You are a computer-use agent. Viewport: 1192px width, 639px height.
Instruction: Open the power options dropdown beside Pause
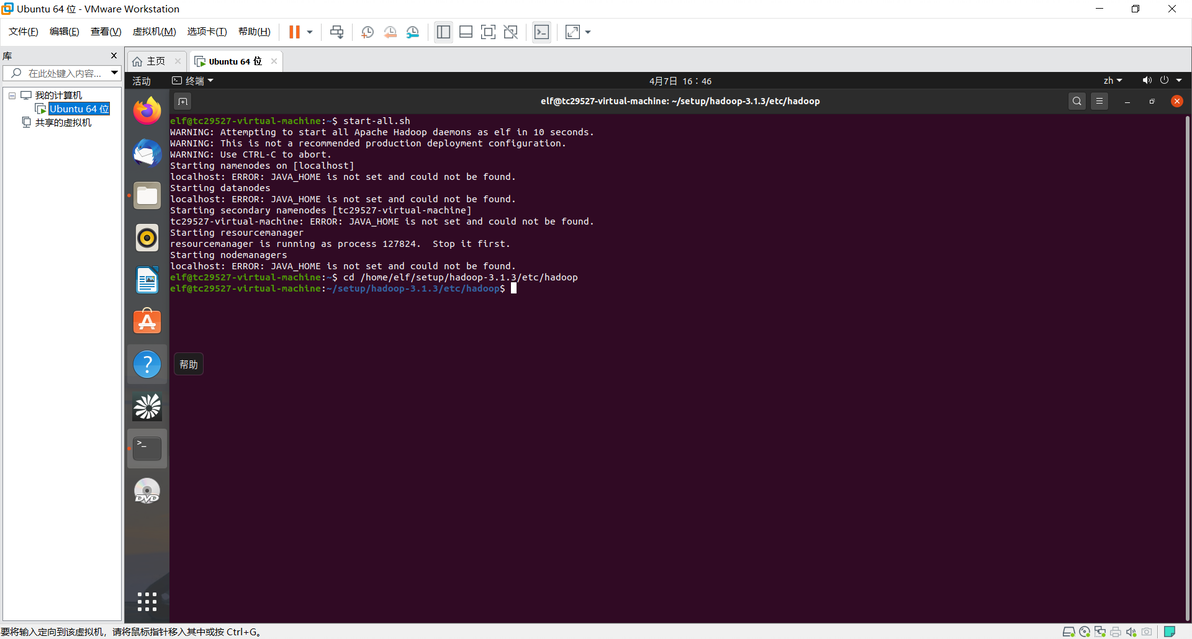pos(309,32)
